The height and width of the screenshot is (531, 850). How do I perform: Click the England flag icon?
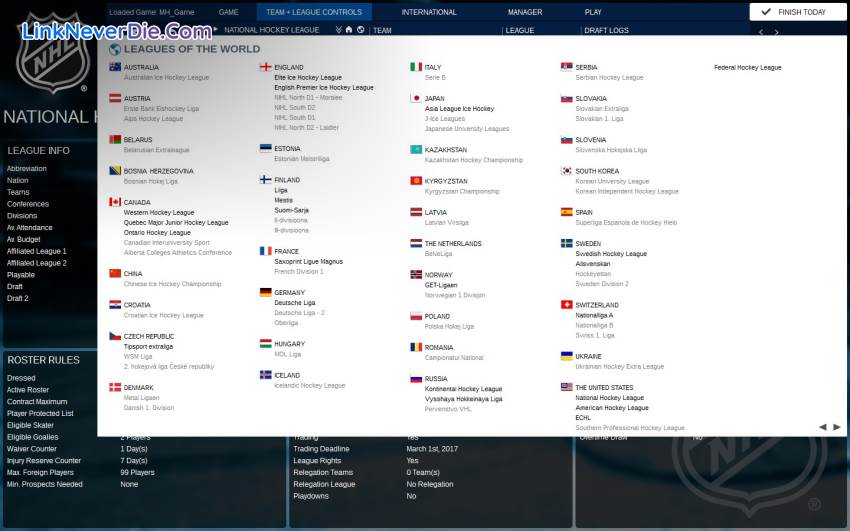click(266, 67)
